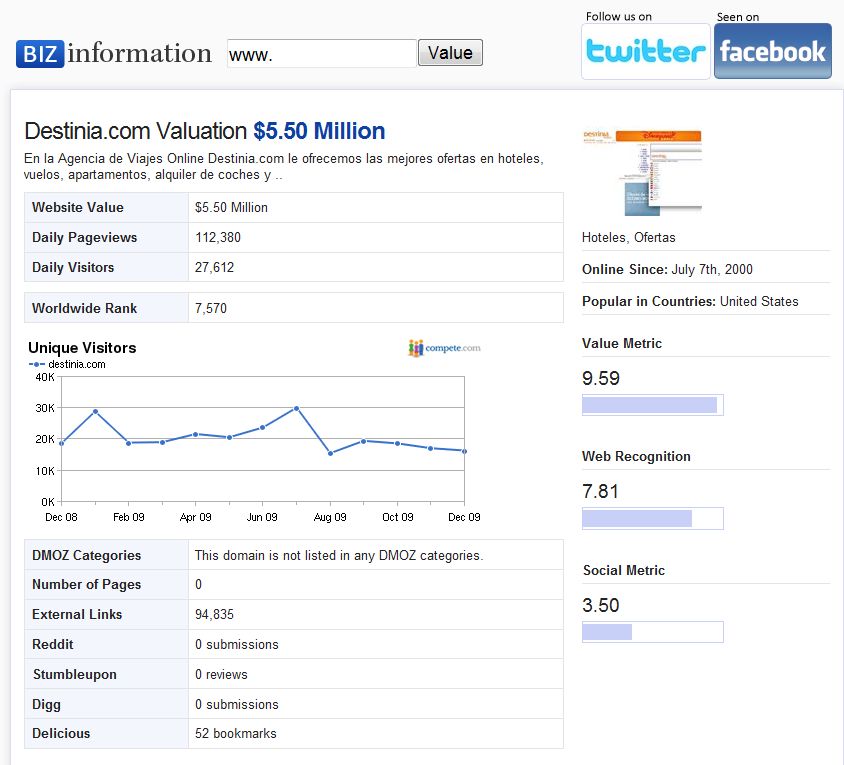Click the Seen on label

coord(738,17)
